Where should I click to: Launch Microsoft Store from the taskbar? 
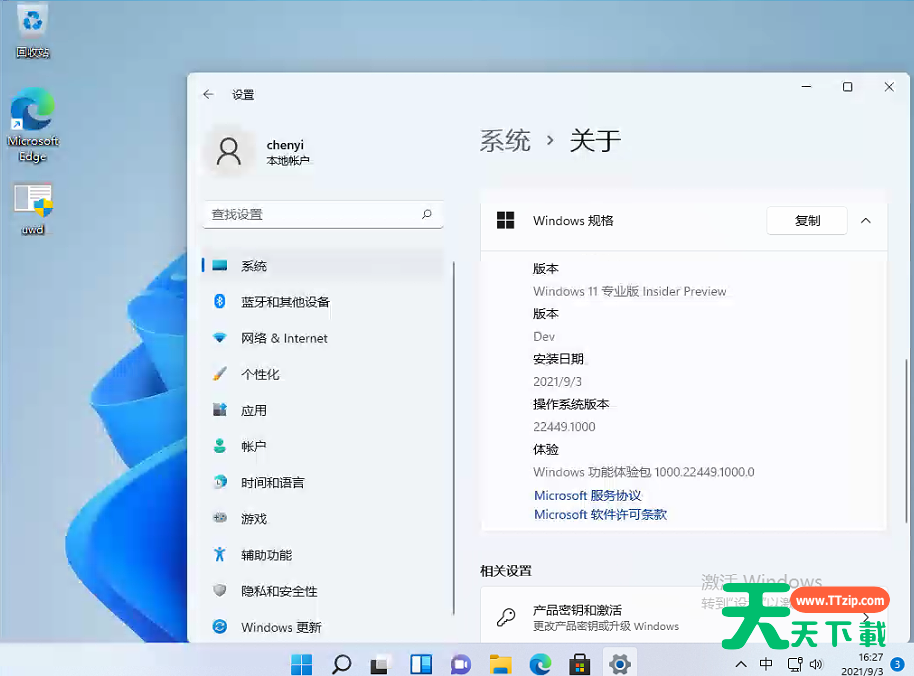tap(579, 663)
